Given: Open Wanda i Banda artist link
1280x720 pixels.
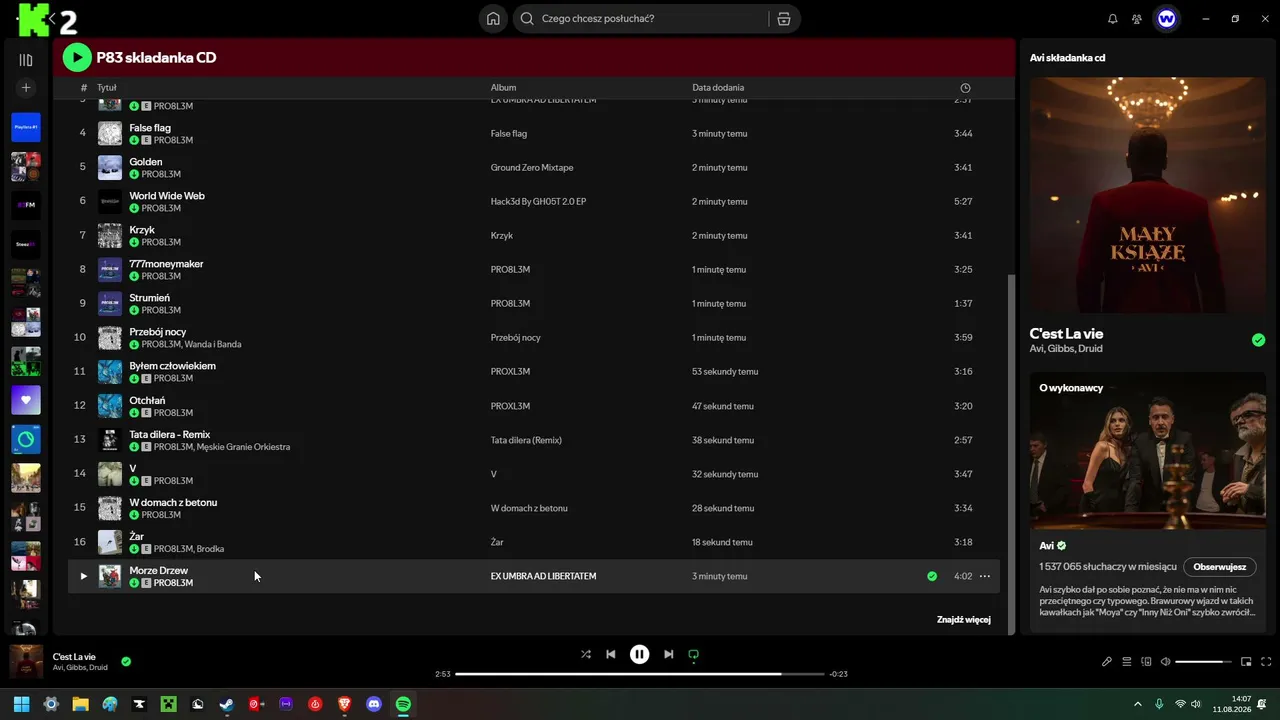Looking at the screenshot, I should tap(213, 344).
